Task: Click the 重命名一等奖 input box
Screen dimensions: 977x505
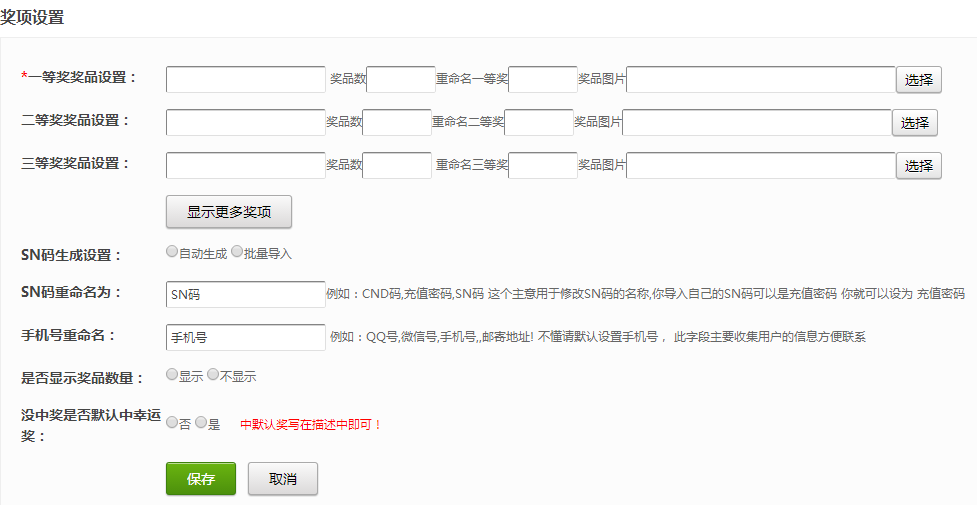Action: point(543,80)
